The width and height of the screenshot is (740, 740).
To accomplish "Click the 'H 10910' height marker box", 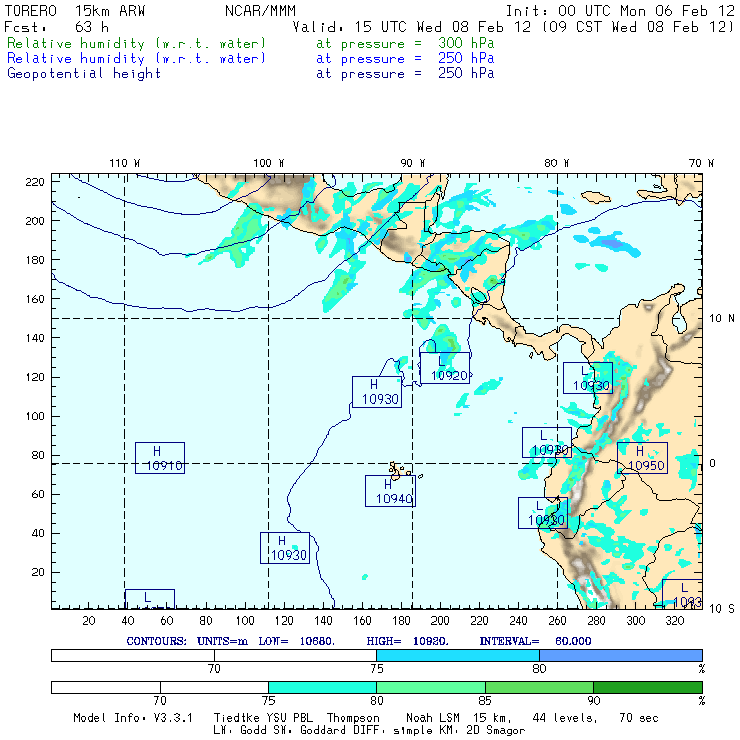I will tap(160, 458).
